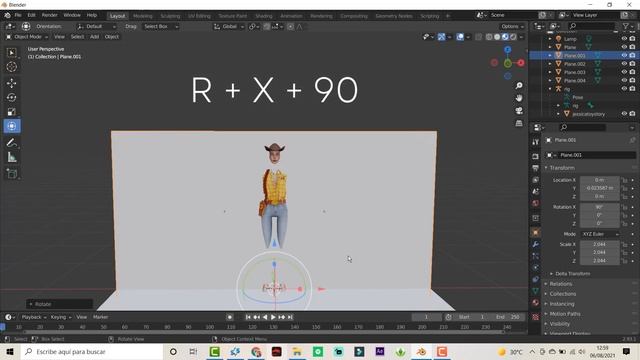This screenshot has height=360, width=640.
Task: Select the Rotate tool
Action: pyautogui.click(x=11, y=98)
